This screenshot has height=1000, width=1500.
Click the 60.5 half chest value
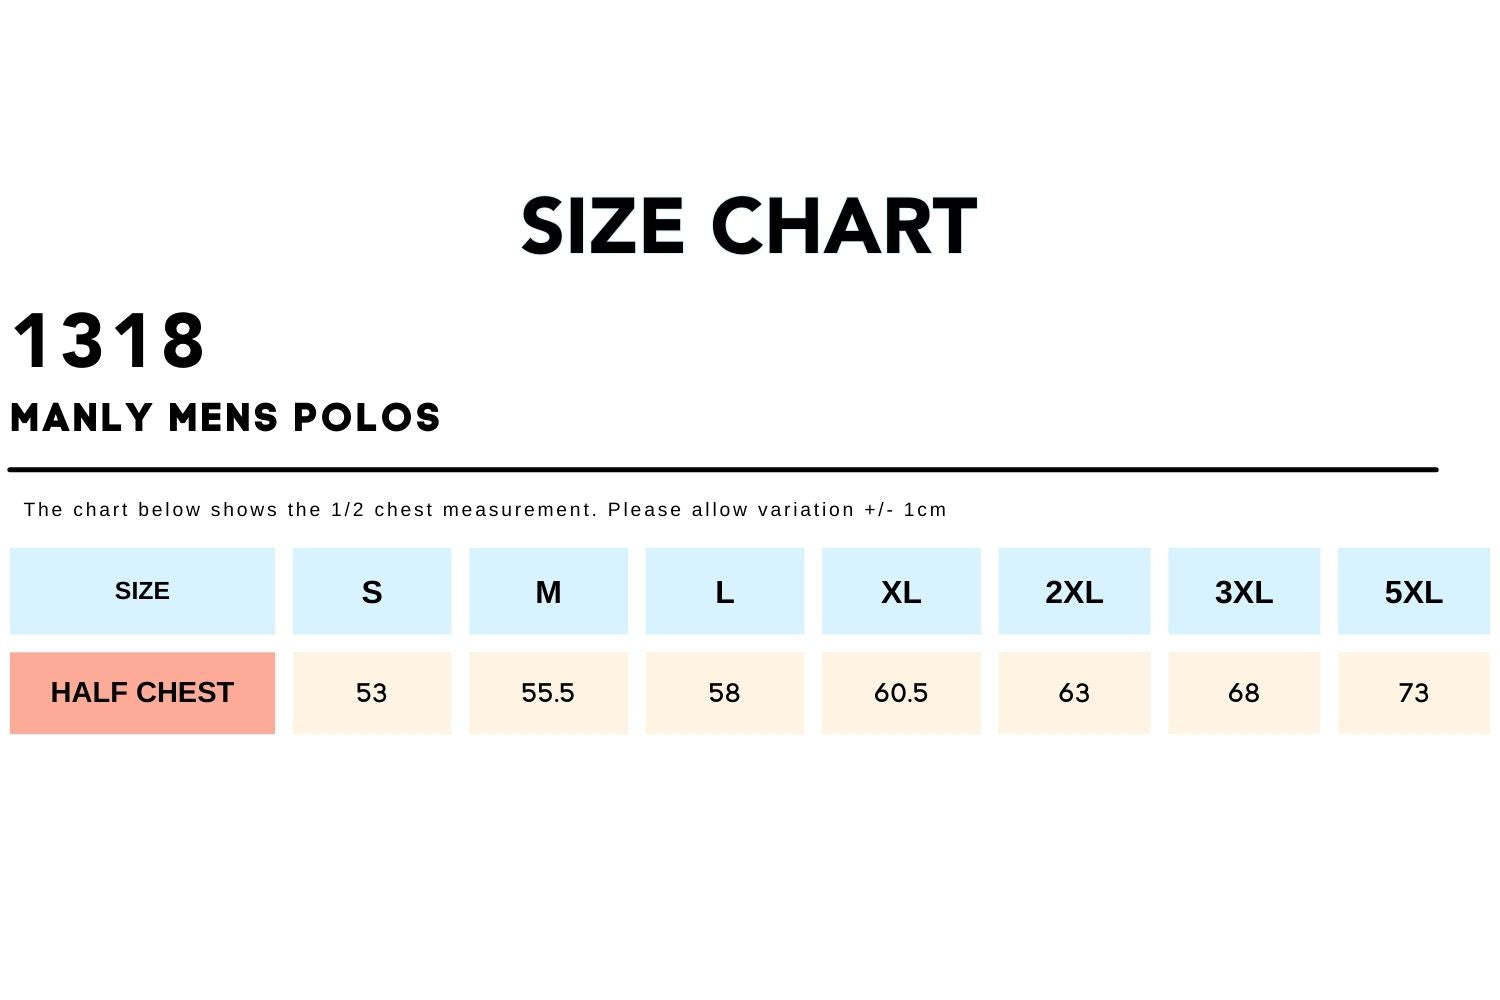(x=901, y=693)
